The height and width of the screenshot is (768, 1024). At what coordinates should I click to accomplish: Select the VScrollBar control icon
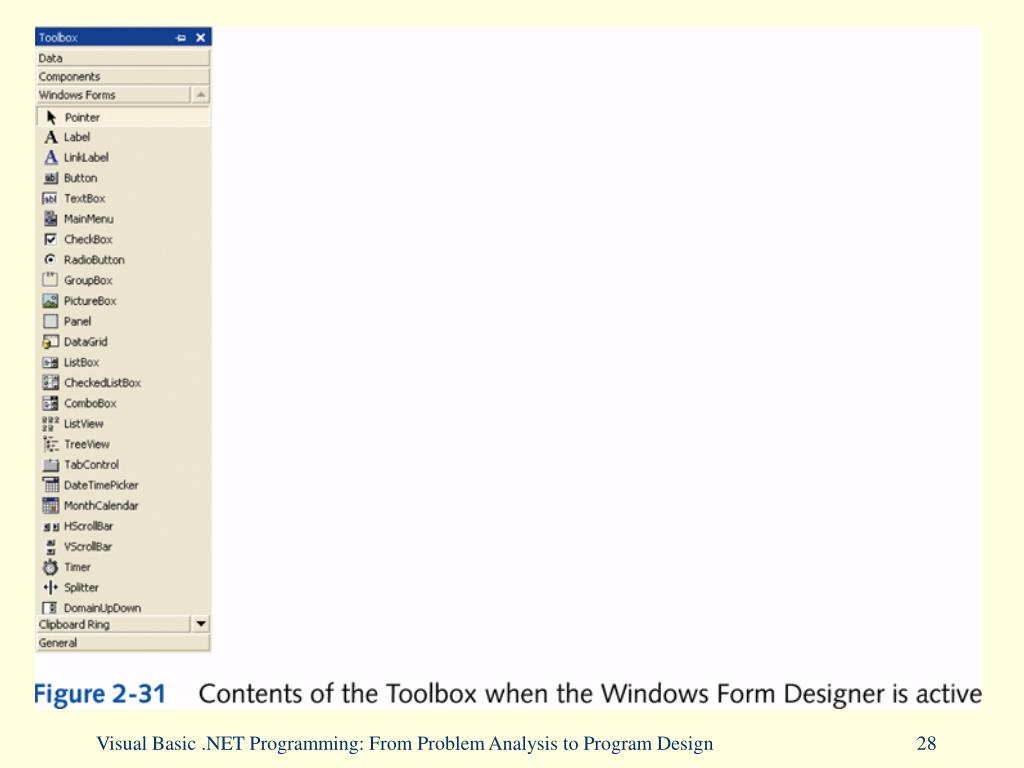click(51, 547)
